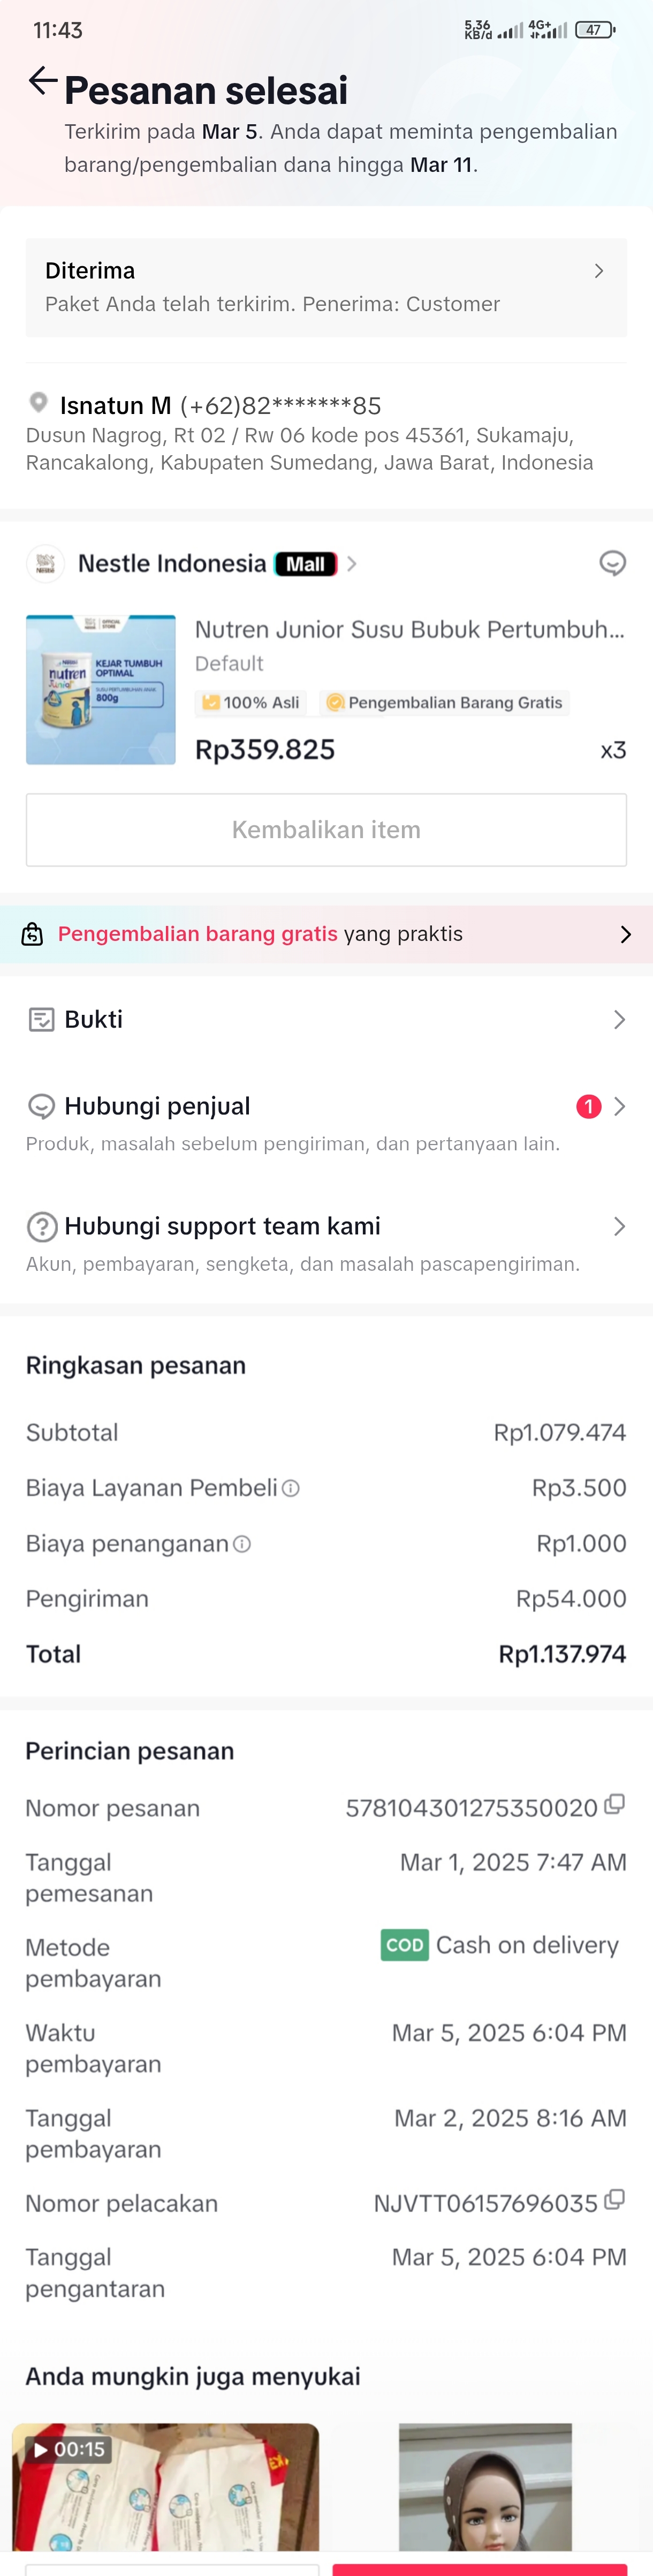
Task: Tap the Nutren Junior product thumbnail
Action: [x=101, y=690]
